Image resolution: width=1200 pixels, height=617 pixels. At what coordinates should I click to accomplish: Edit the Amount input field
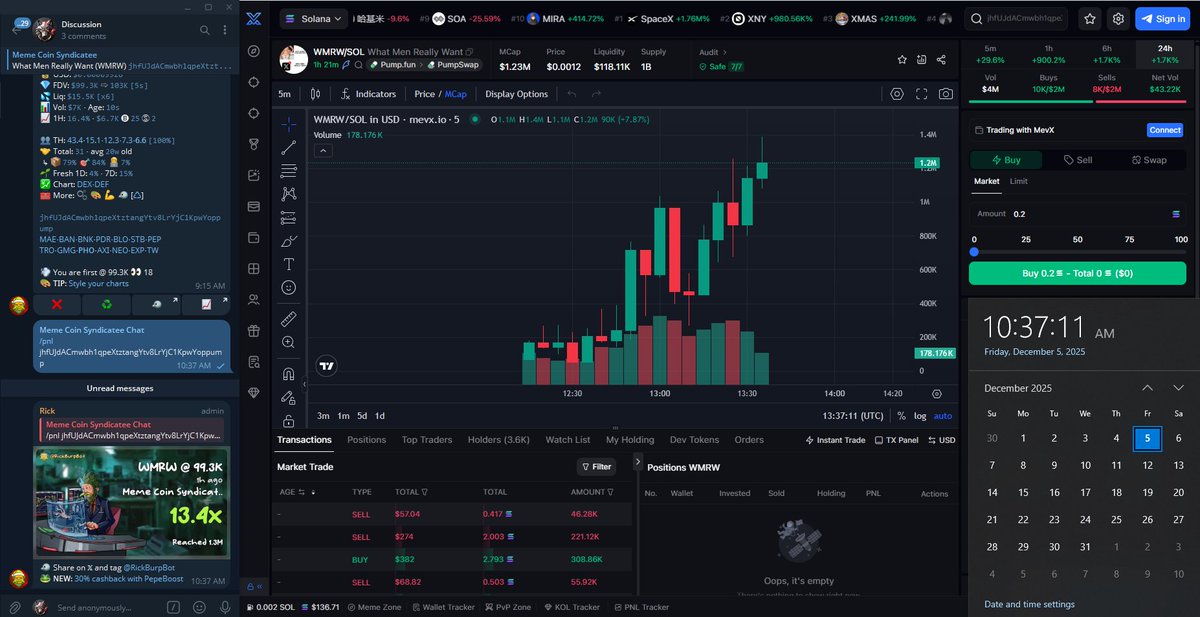tap(1078, 213)
